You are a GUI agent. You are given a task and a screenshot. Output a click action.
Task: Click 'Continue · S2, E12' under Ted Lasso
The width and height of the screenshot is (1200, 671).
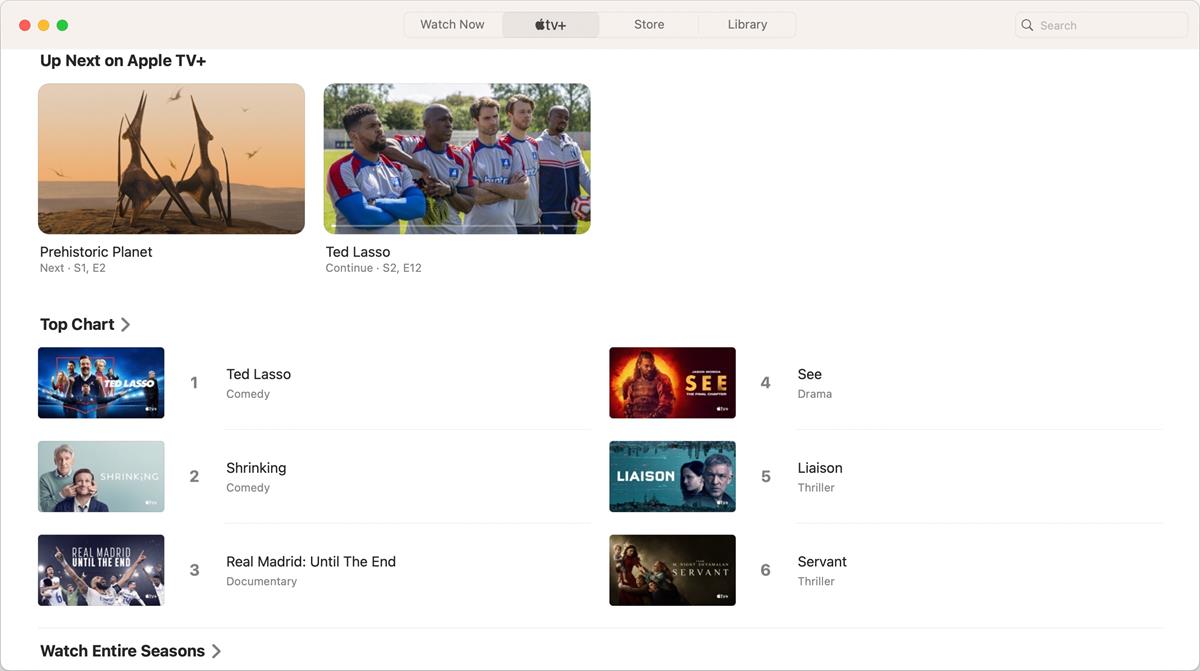[x=373, y=268]
